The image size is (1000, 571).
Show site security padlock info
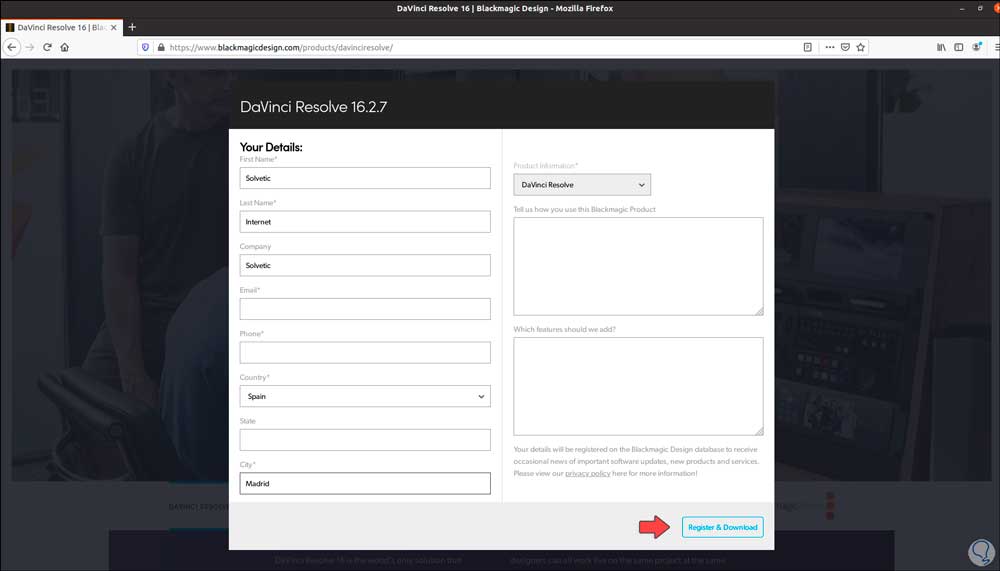tap(161, 47)
